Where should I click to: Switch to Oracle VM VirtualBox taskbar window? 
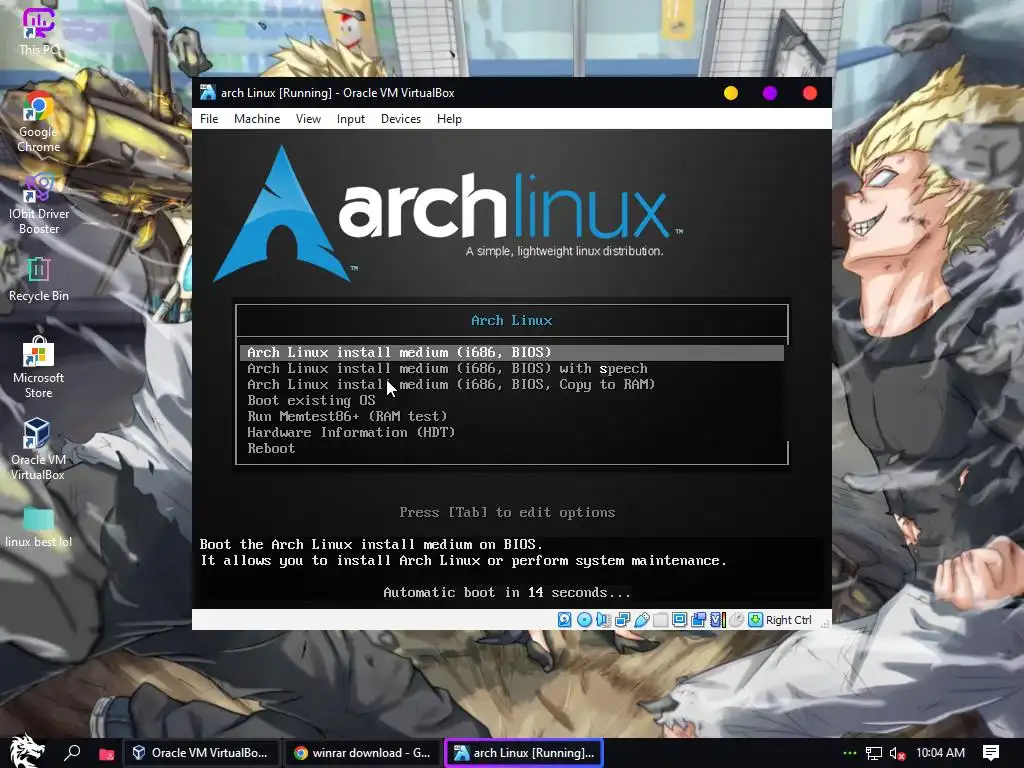point(201,753)
